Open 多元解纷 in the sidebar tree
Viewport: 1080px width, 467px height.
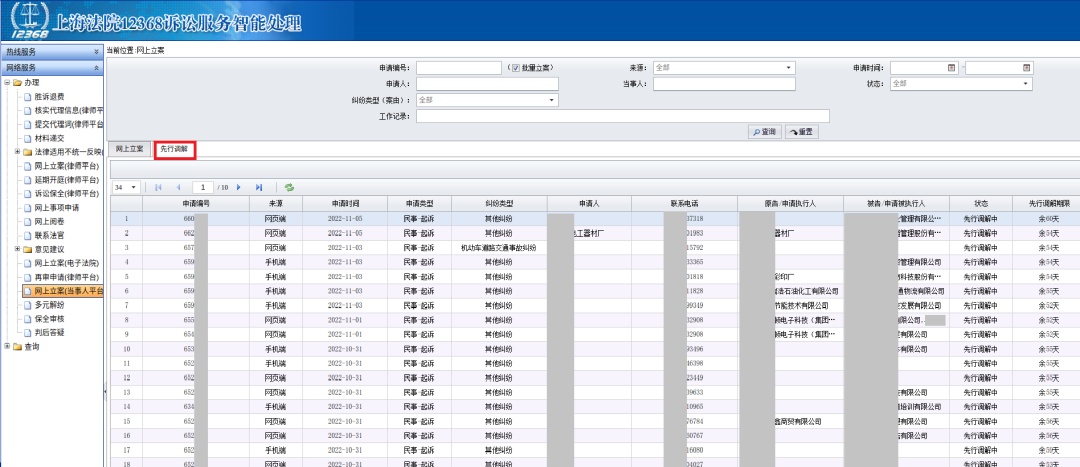[50, 305]
